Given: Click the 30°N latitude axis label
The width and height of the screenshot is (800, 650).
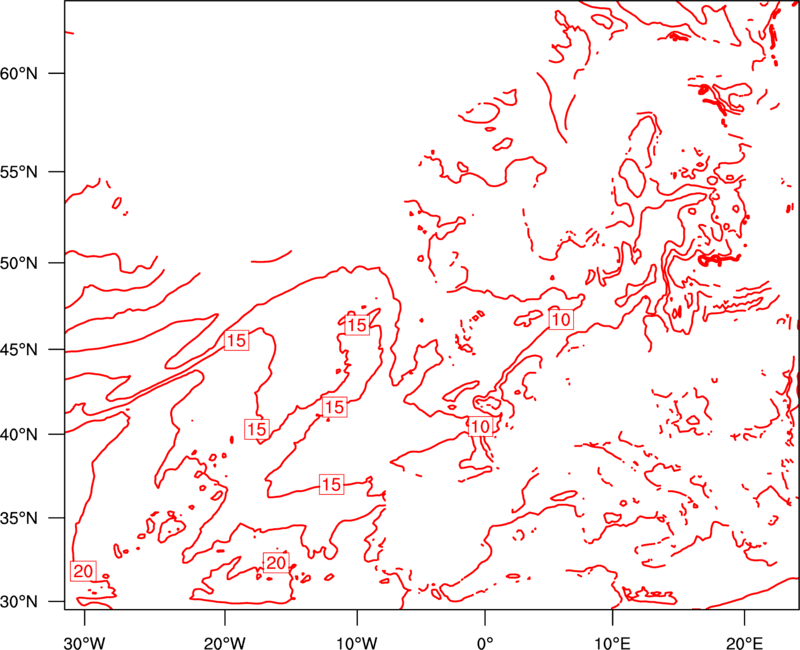Looking at the screenshot, I should 18,602.
